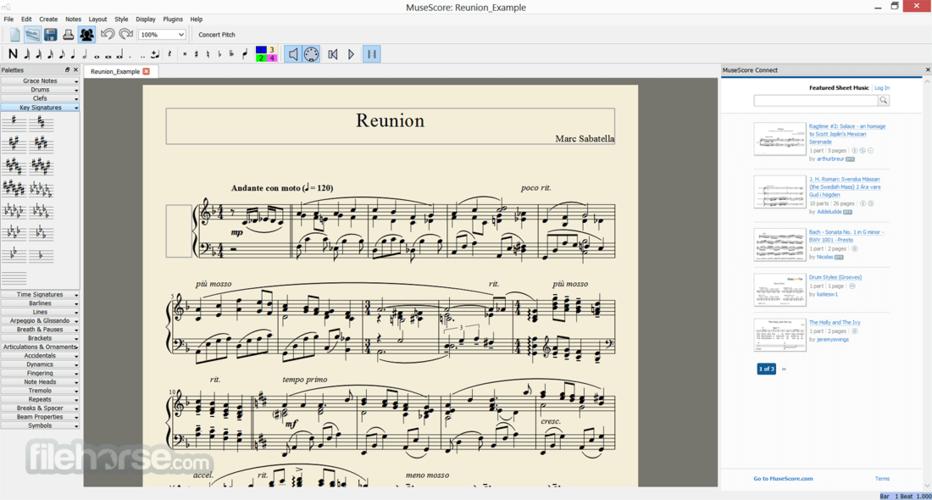Viewport: 932px width, 500px height.
Task: Expand the Articulations & Ornaments palette
Action: coord(40,347)
